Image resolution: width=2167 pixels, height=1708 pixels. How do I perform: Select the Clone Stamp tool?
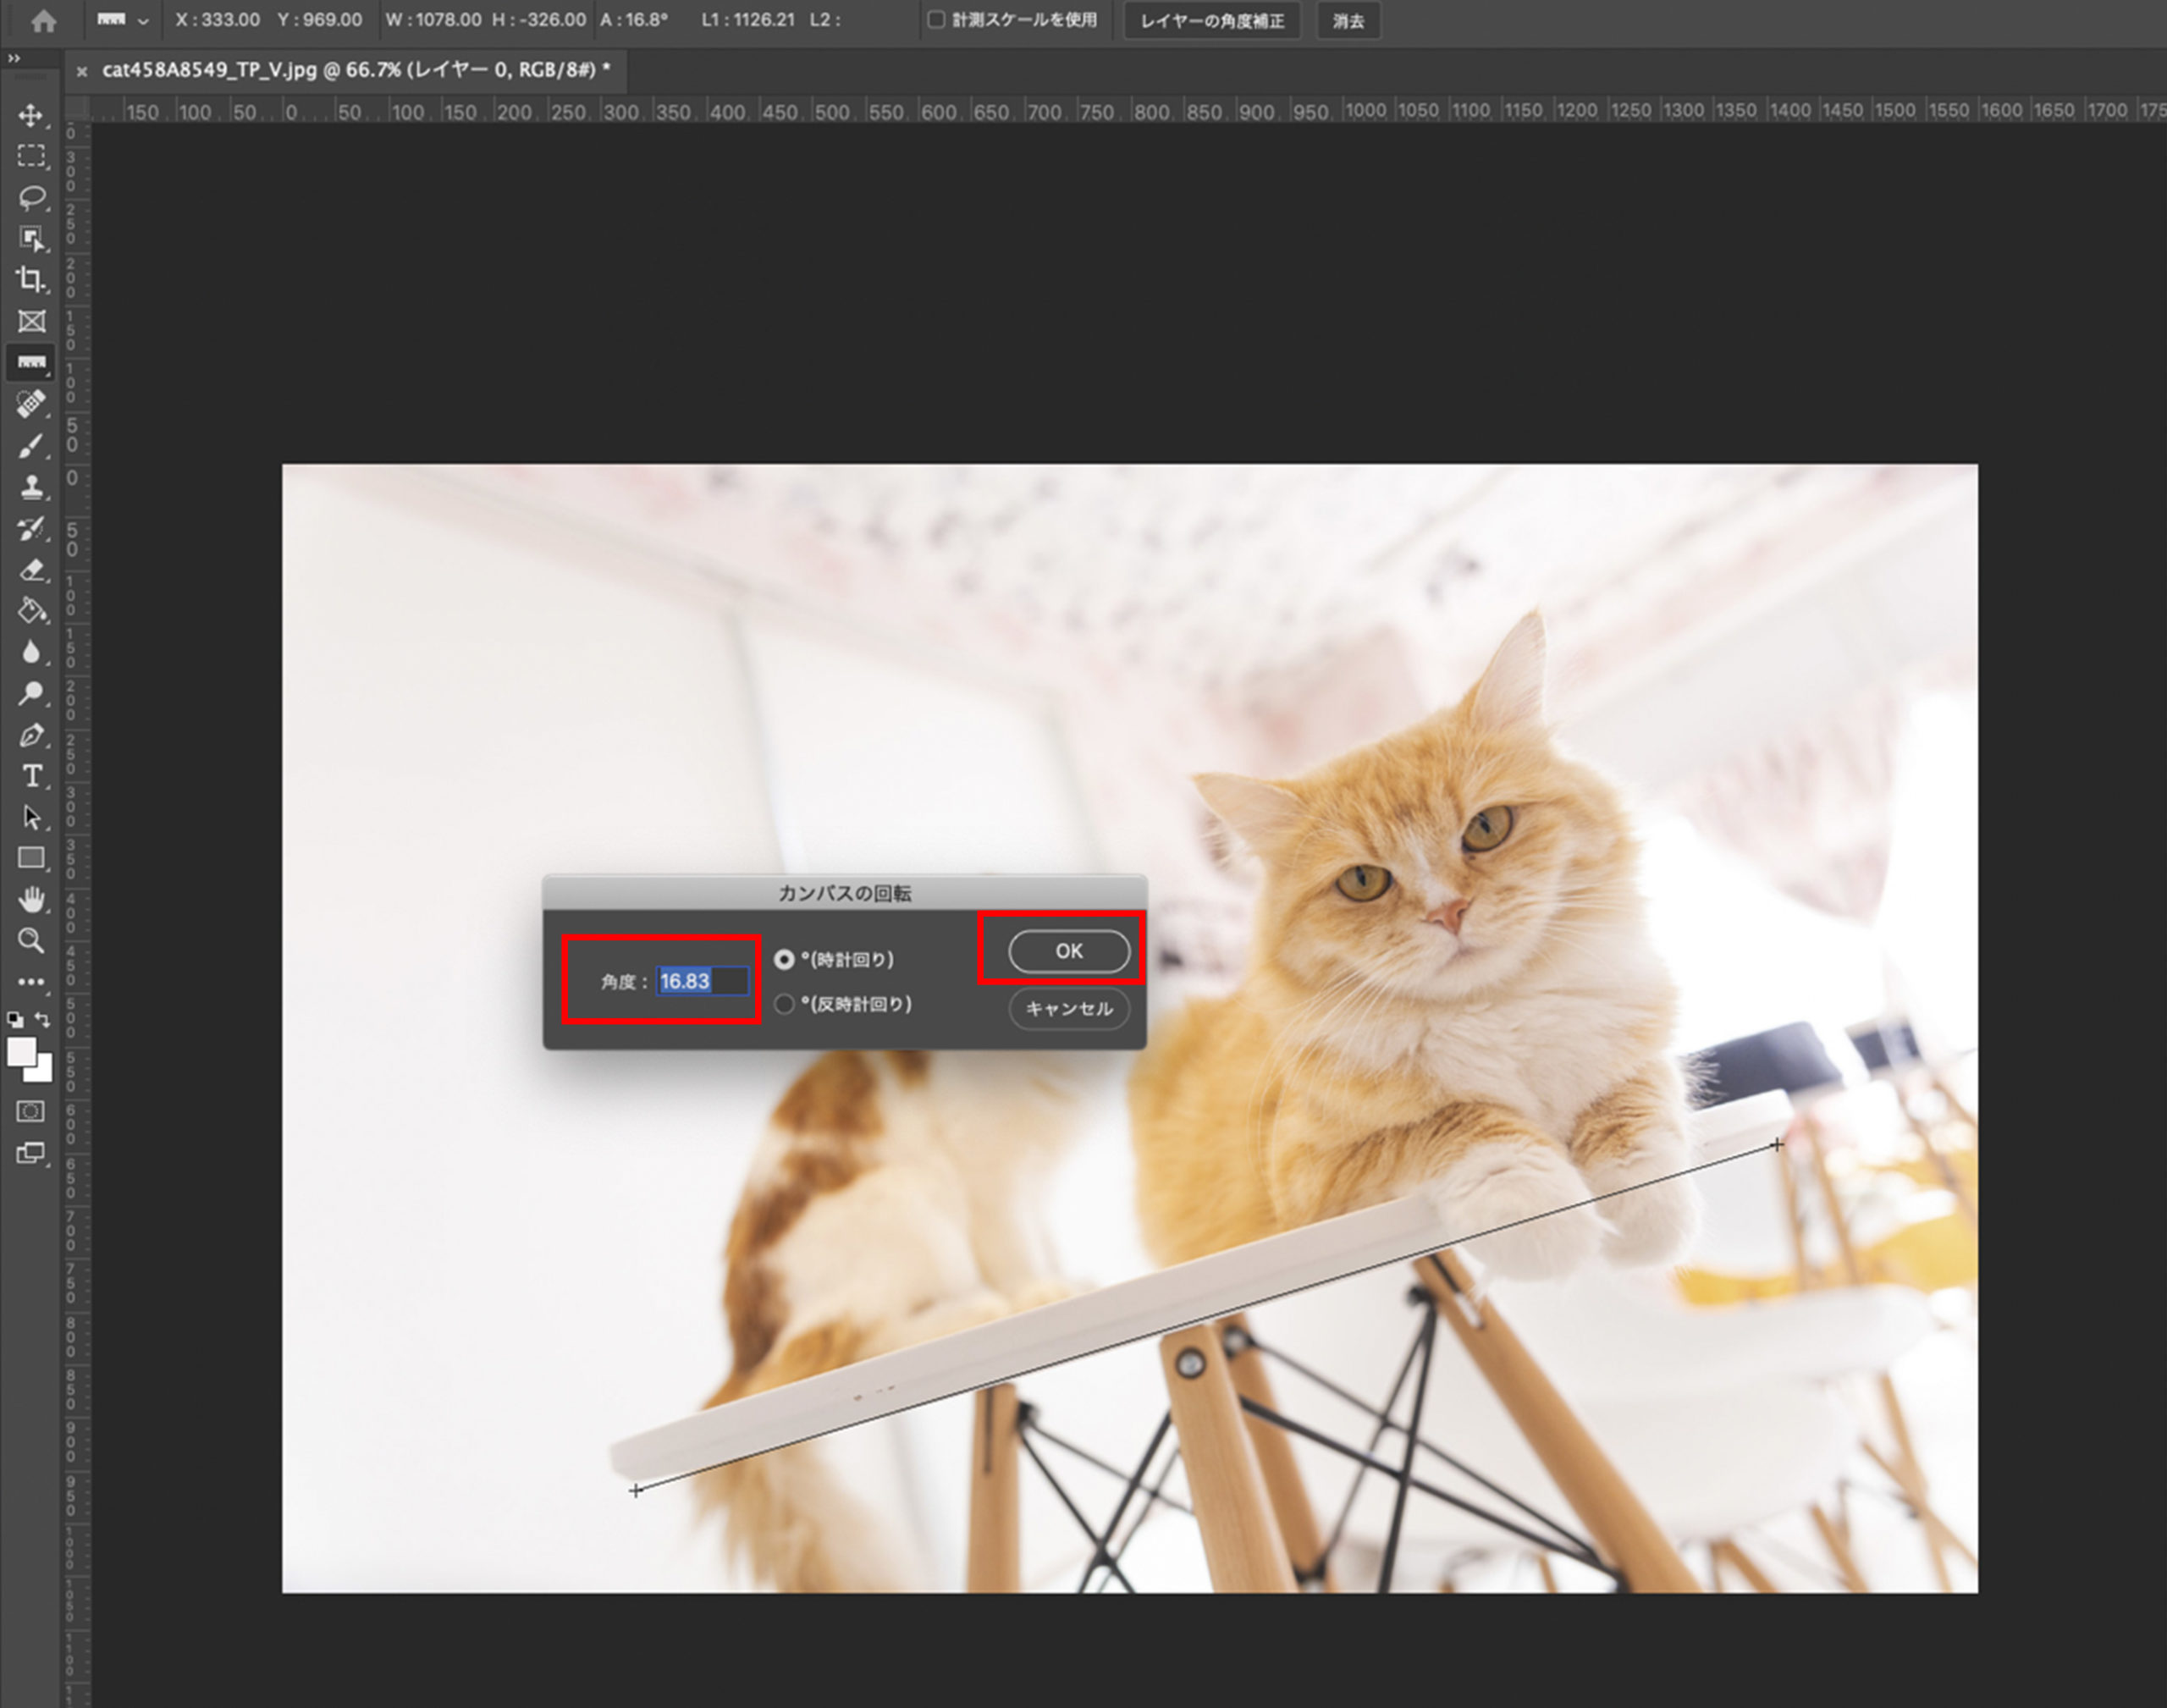(x=31, y=487)
